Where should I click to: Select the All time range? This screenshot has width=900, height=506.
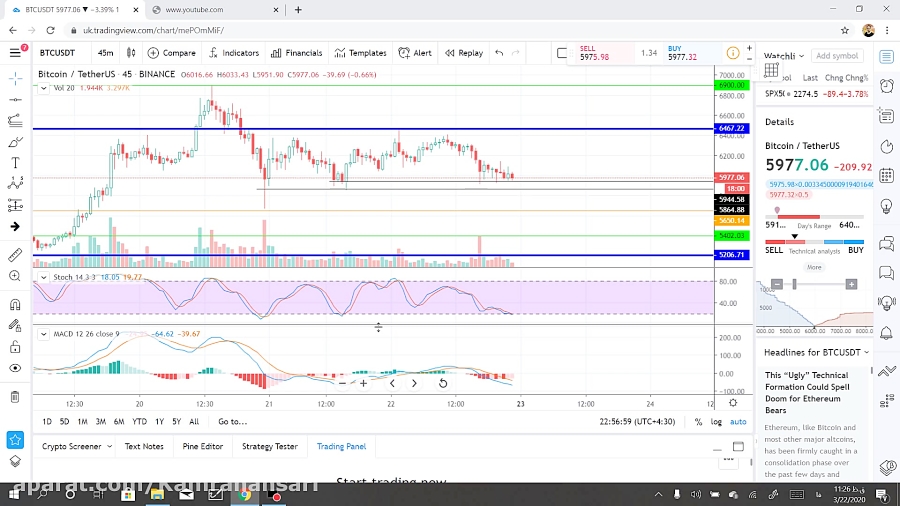coord(194,422)
